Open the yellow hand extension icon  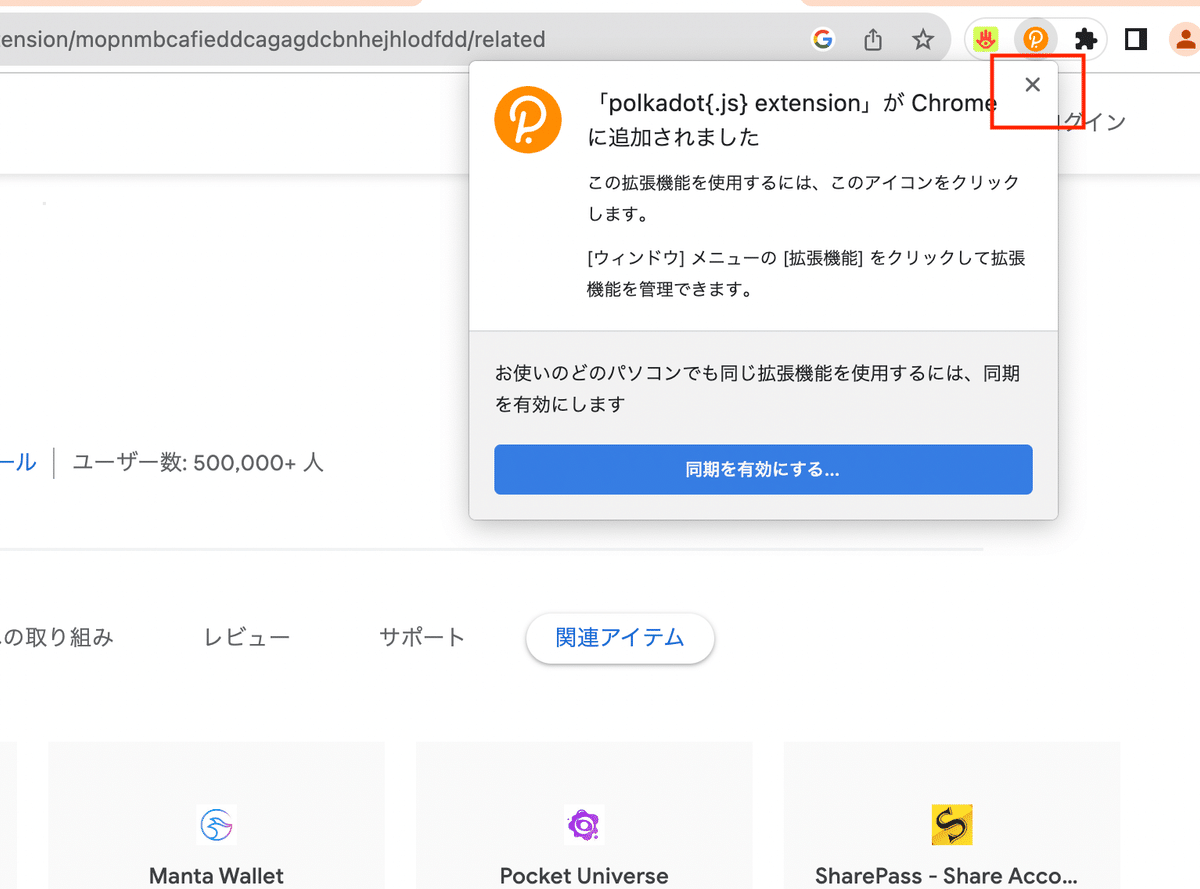click(987, 40)
